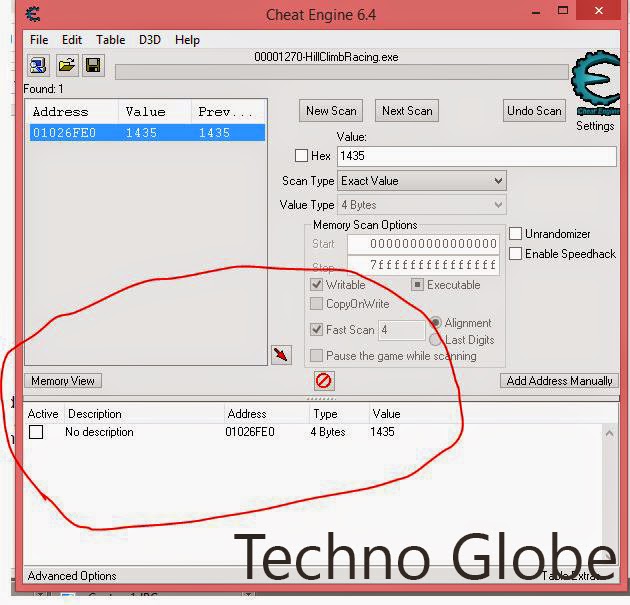
Task: Click the Fast Scan alignment value field
Action: [x=401, y=330]
